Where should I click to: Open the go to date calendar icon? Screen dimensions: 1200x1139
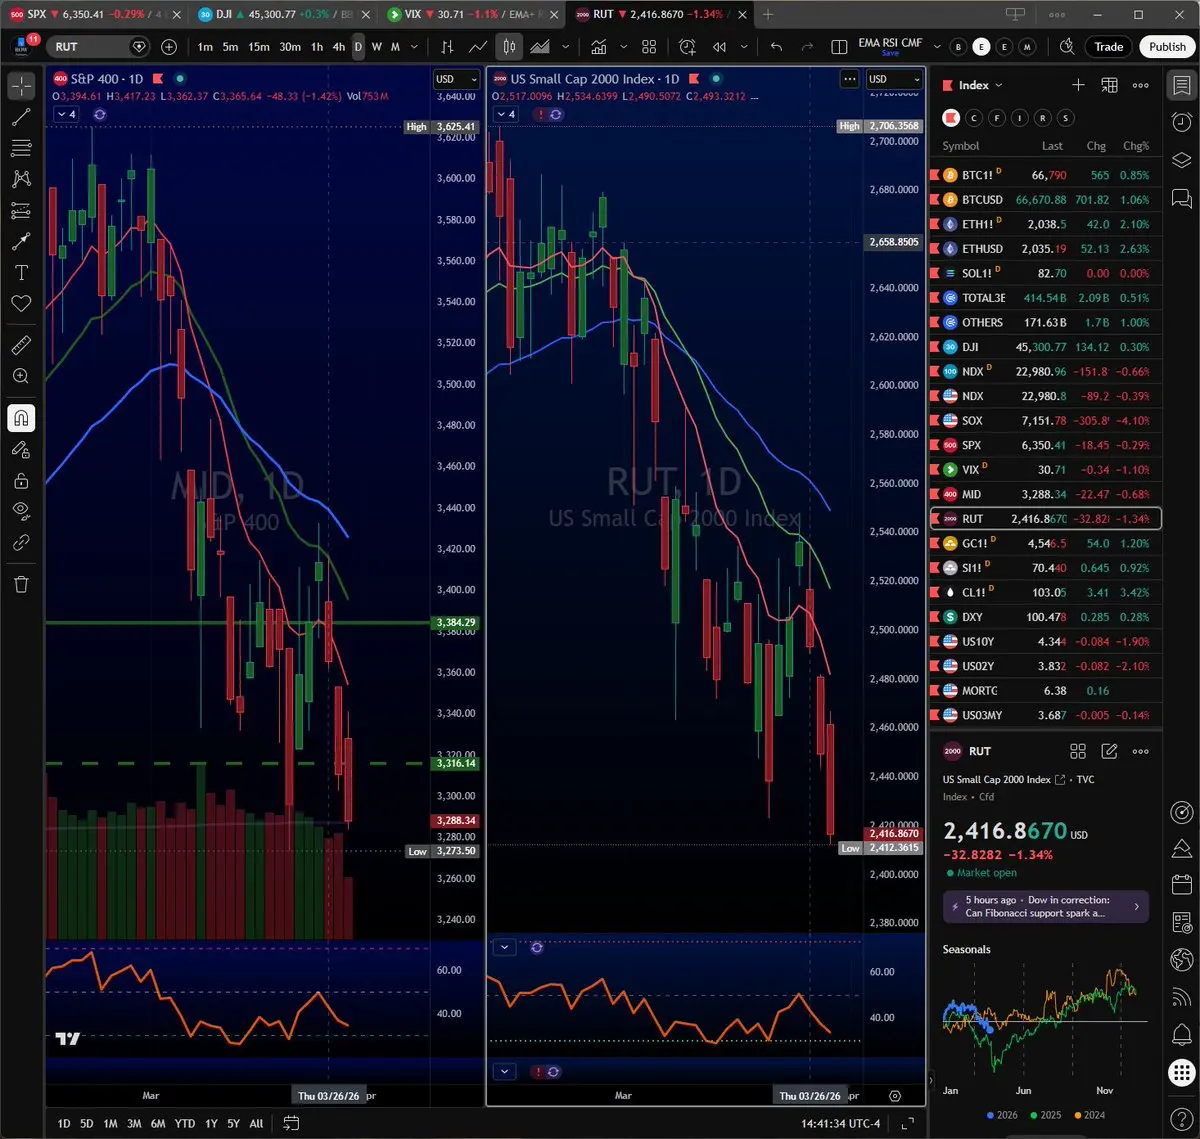(291, 1124)
